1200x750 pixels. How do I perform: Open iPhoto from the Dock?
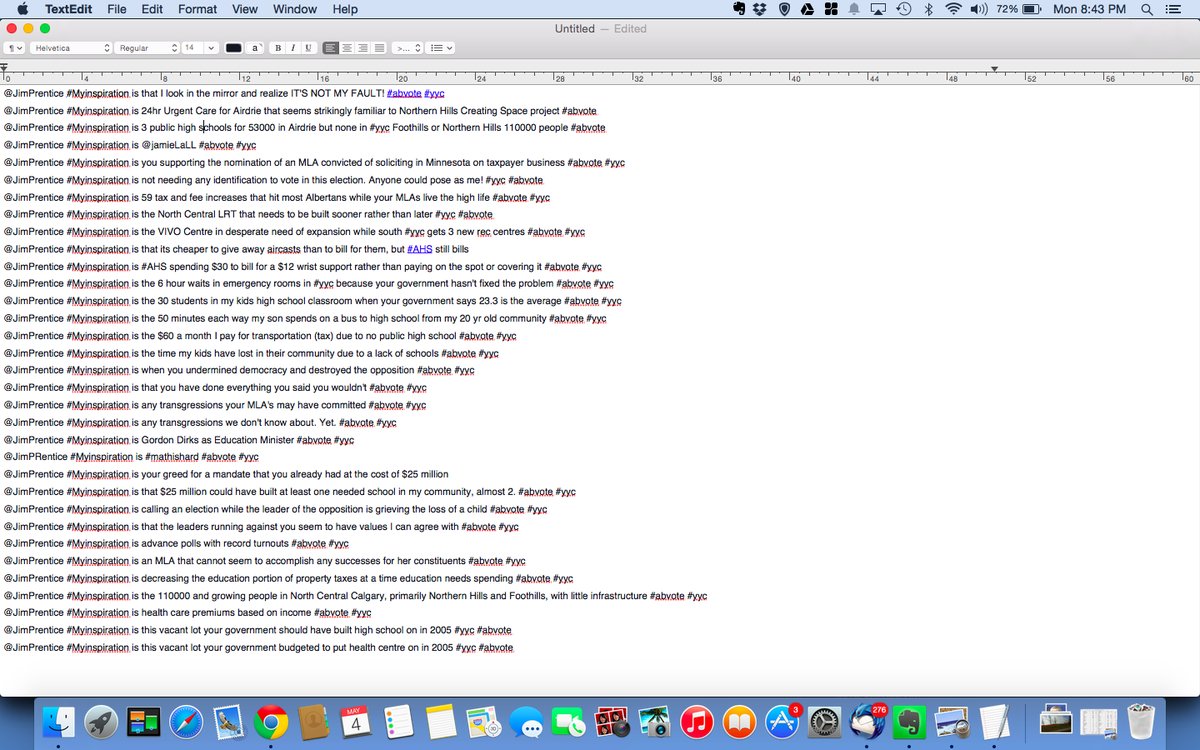click(653, 722)
